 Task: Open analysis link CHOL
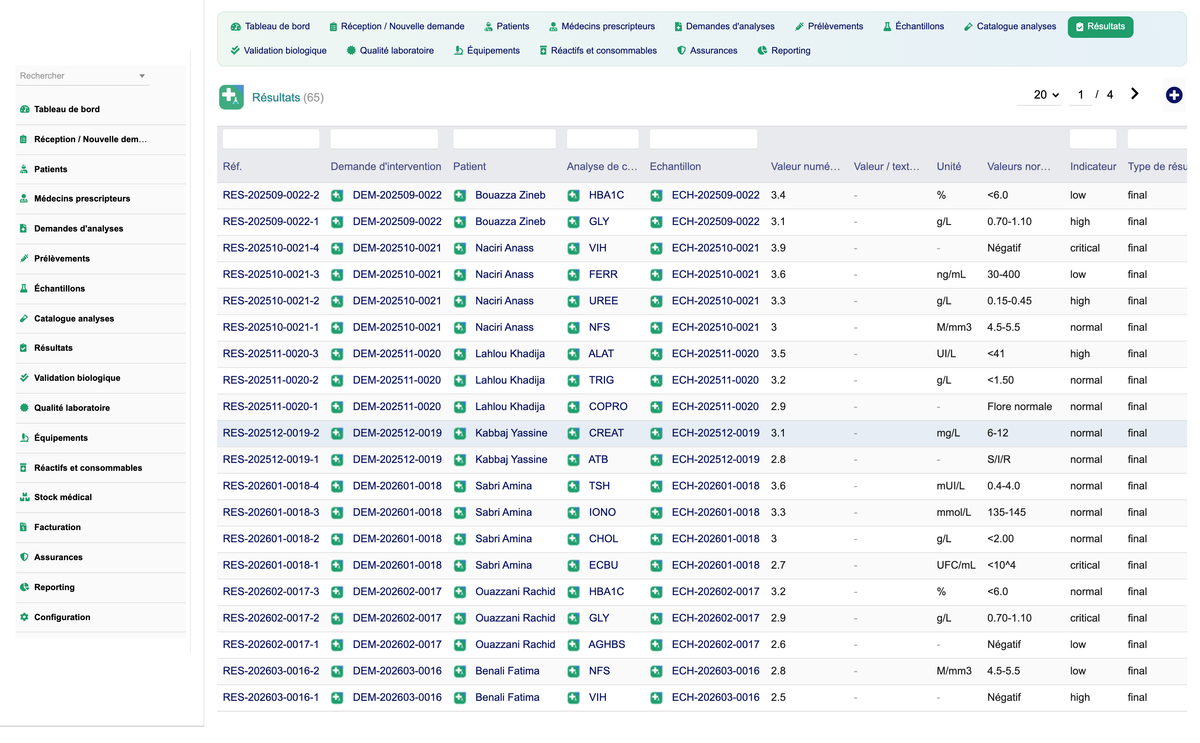pyautogui.click(x=603, y=539)
